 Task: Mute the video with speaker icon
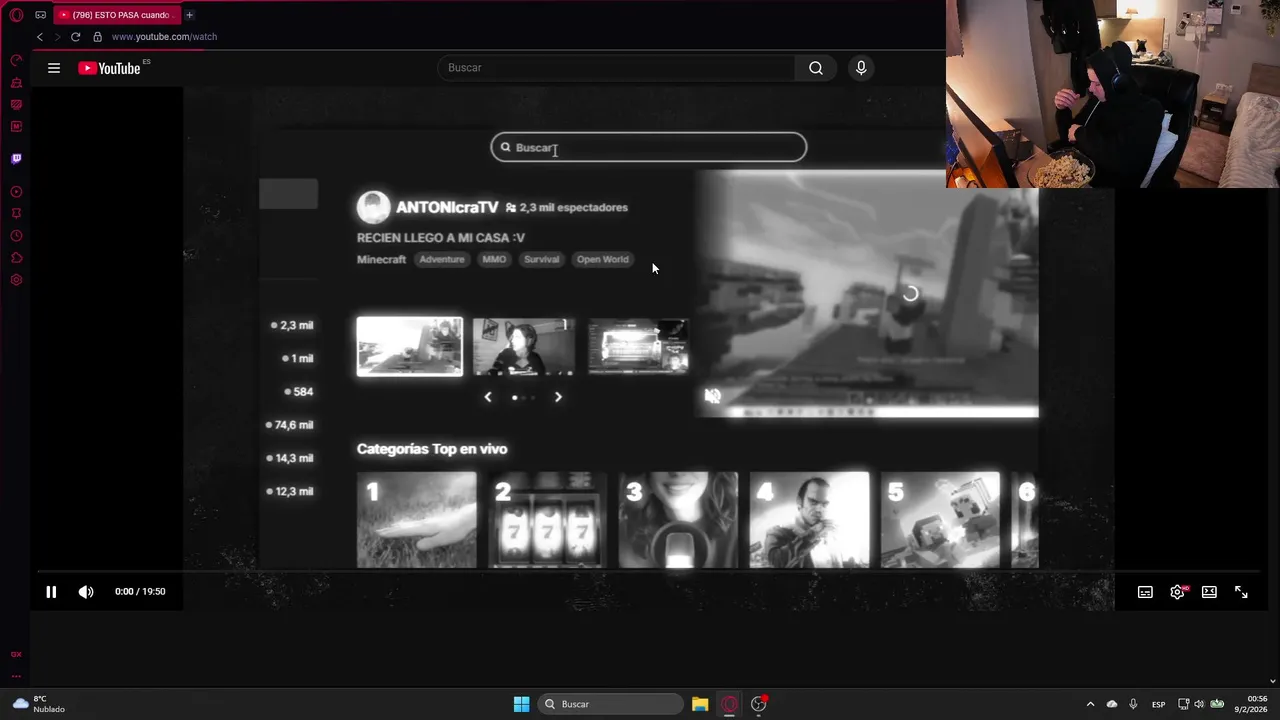(x=86, y=592)
